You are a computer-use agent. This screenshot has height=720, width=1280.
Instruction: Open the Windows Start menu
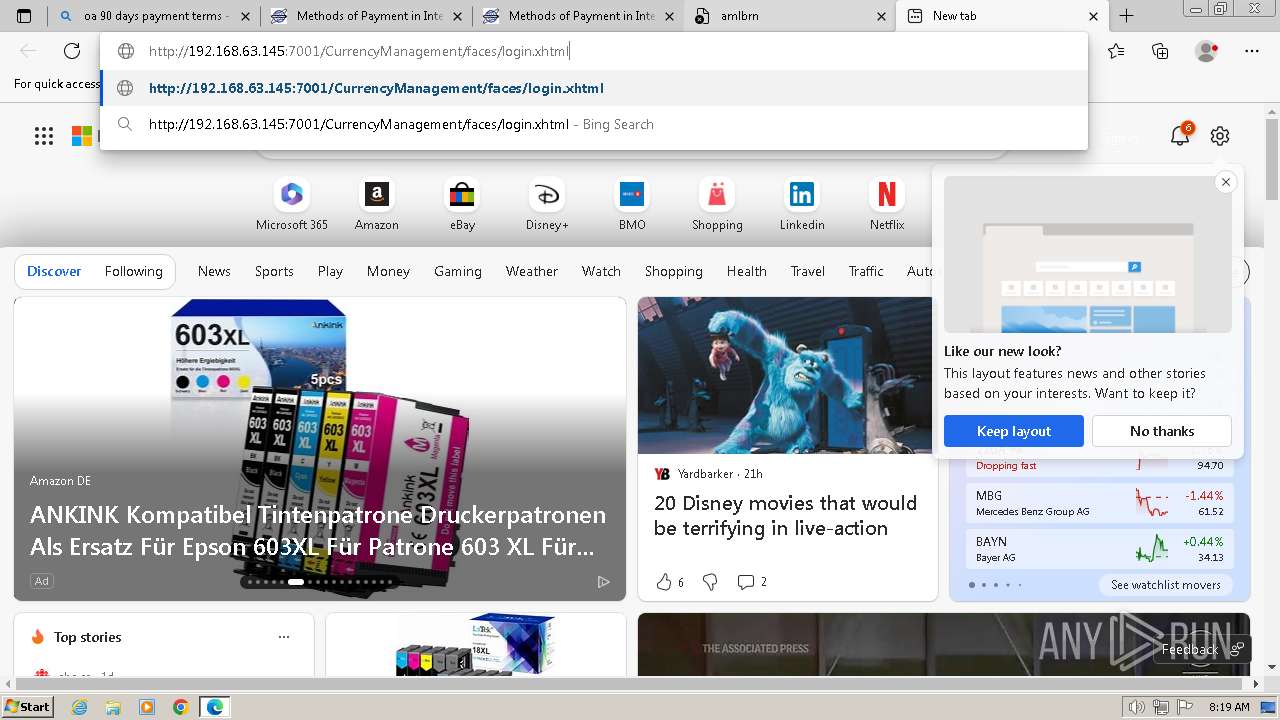27,707
